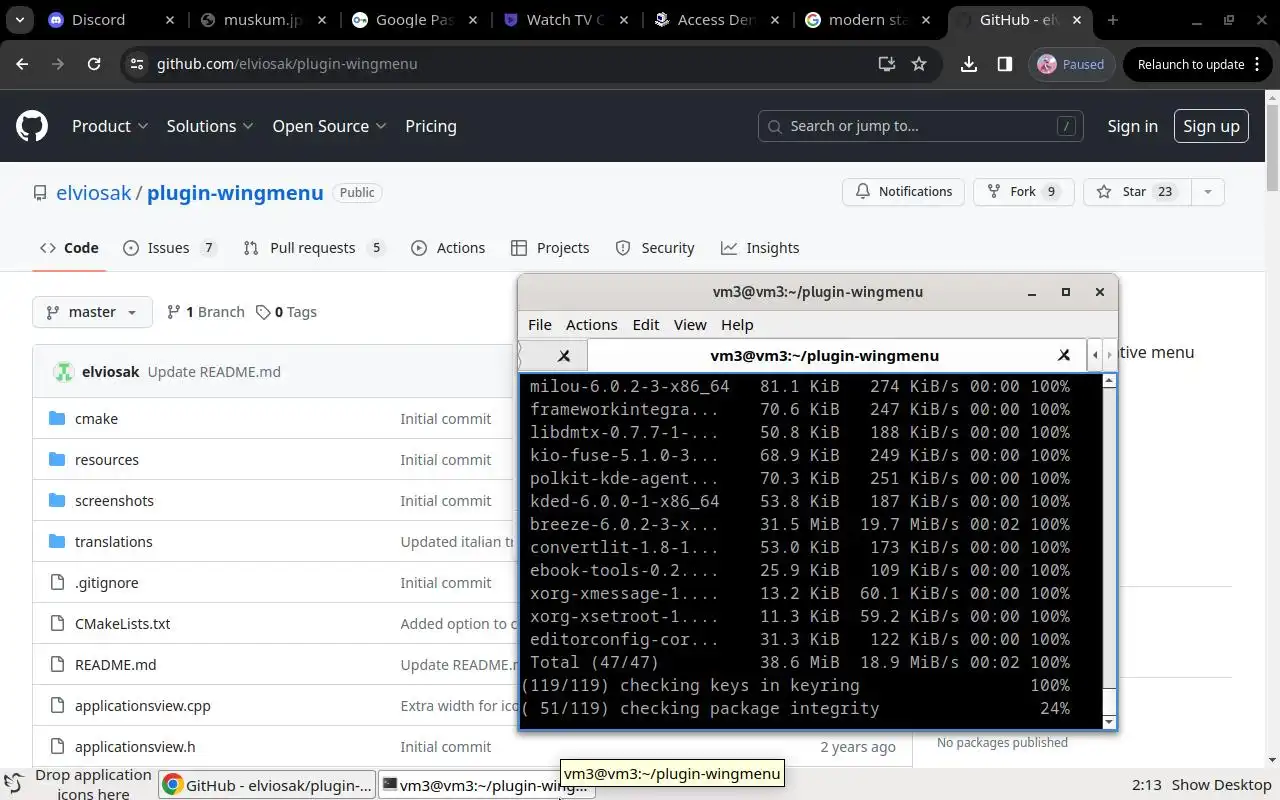Screen dimensions: 1280x800
Task: Click the 1 Branch link
Action: (205, 312)
